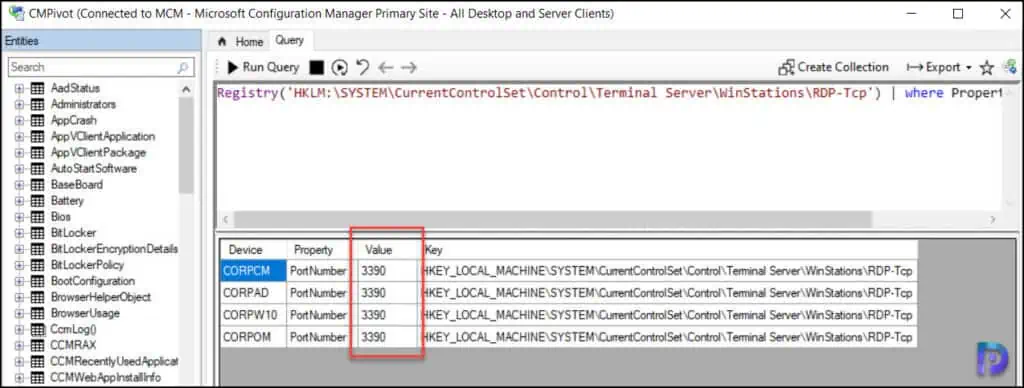1024x388 pixels.
Task: Click the search magnifier icon in Entities
Action: point(183,67)
